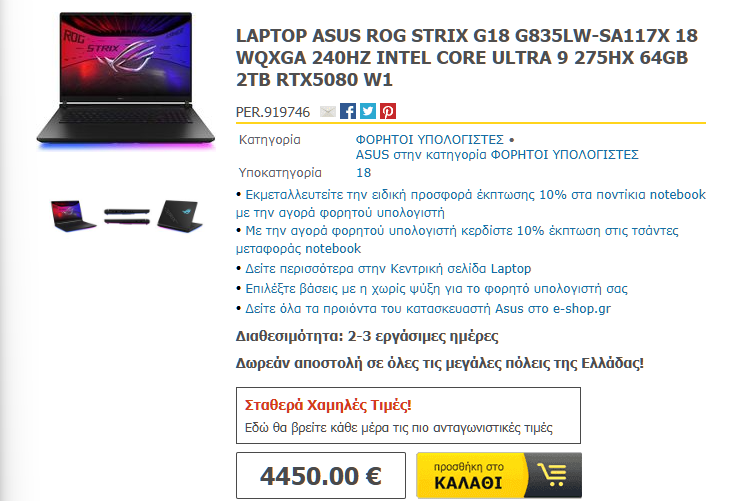Click the 4450.00 € price box

(321, 476)
